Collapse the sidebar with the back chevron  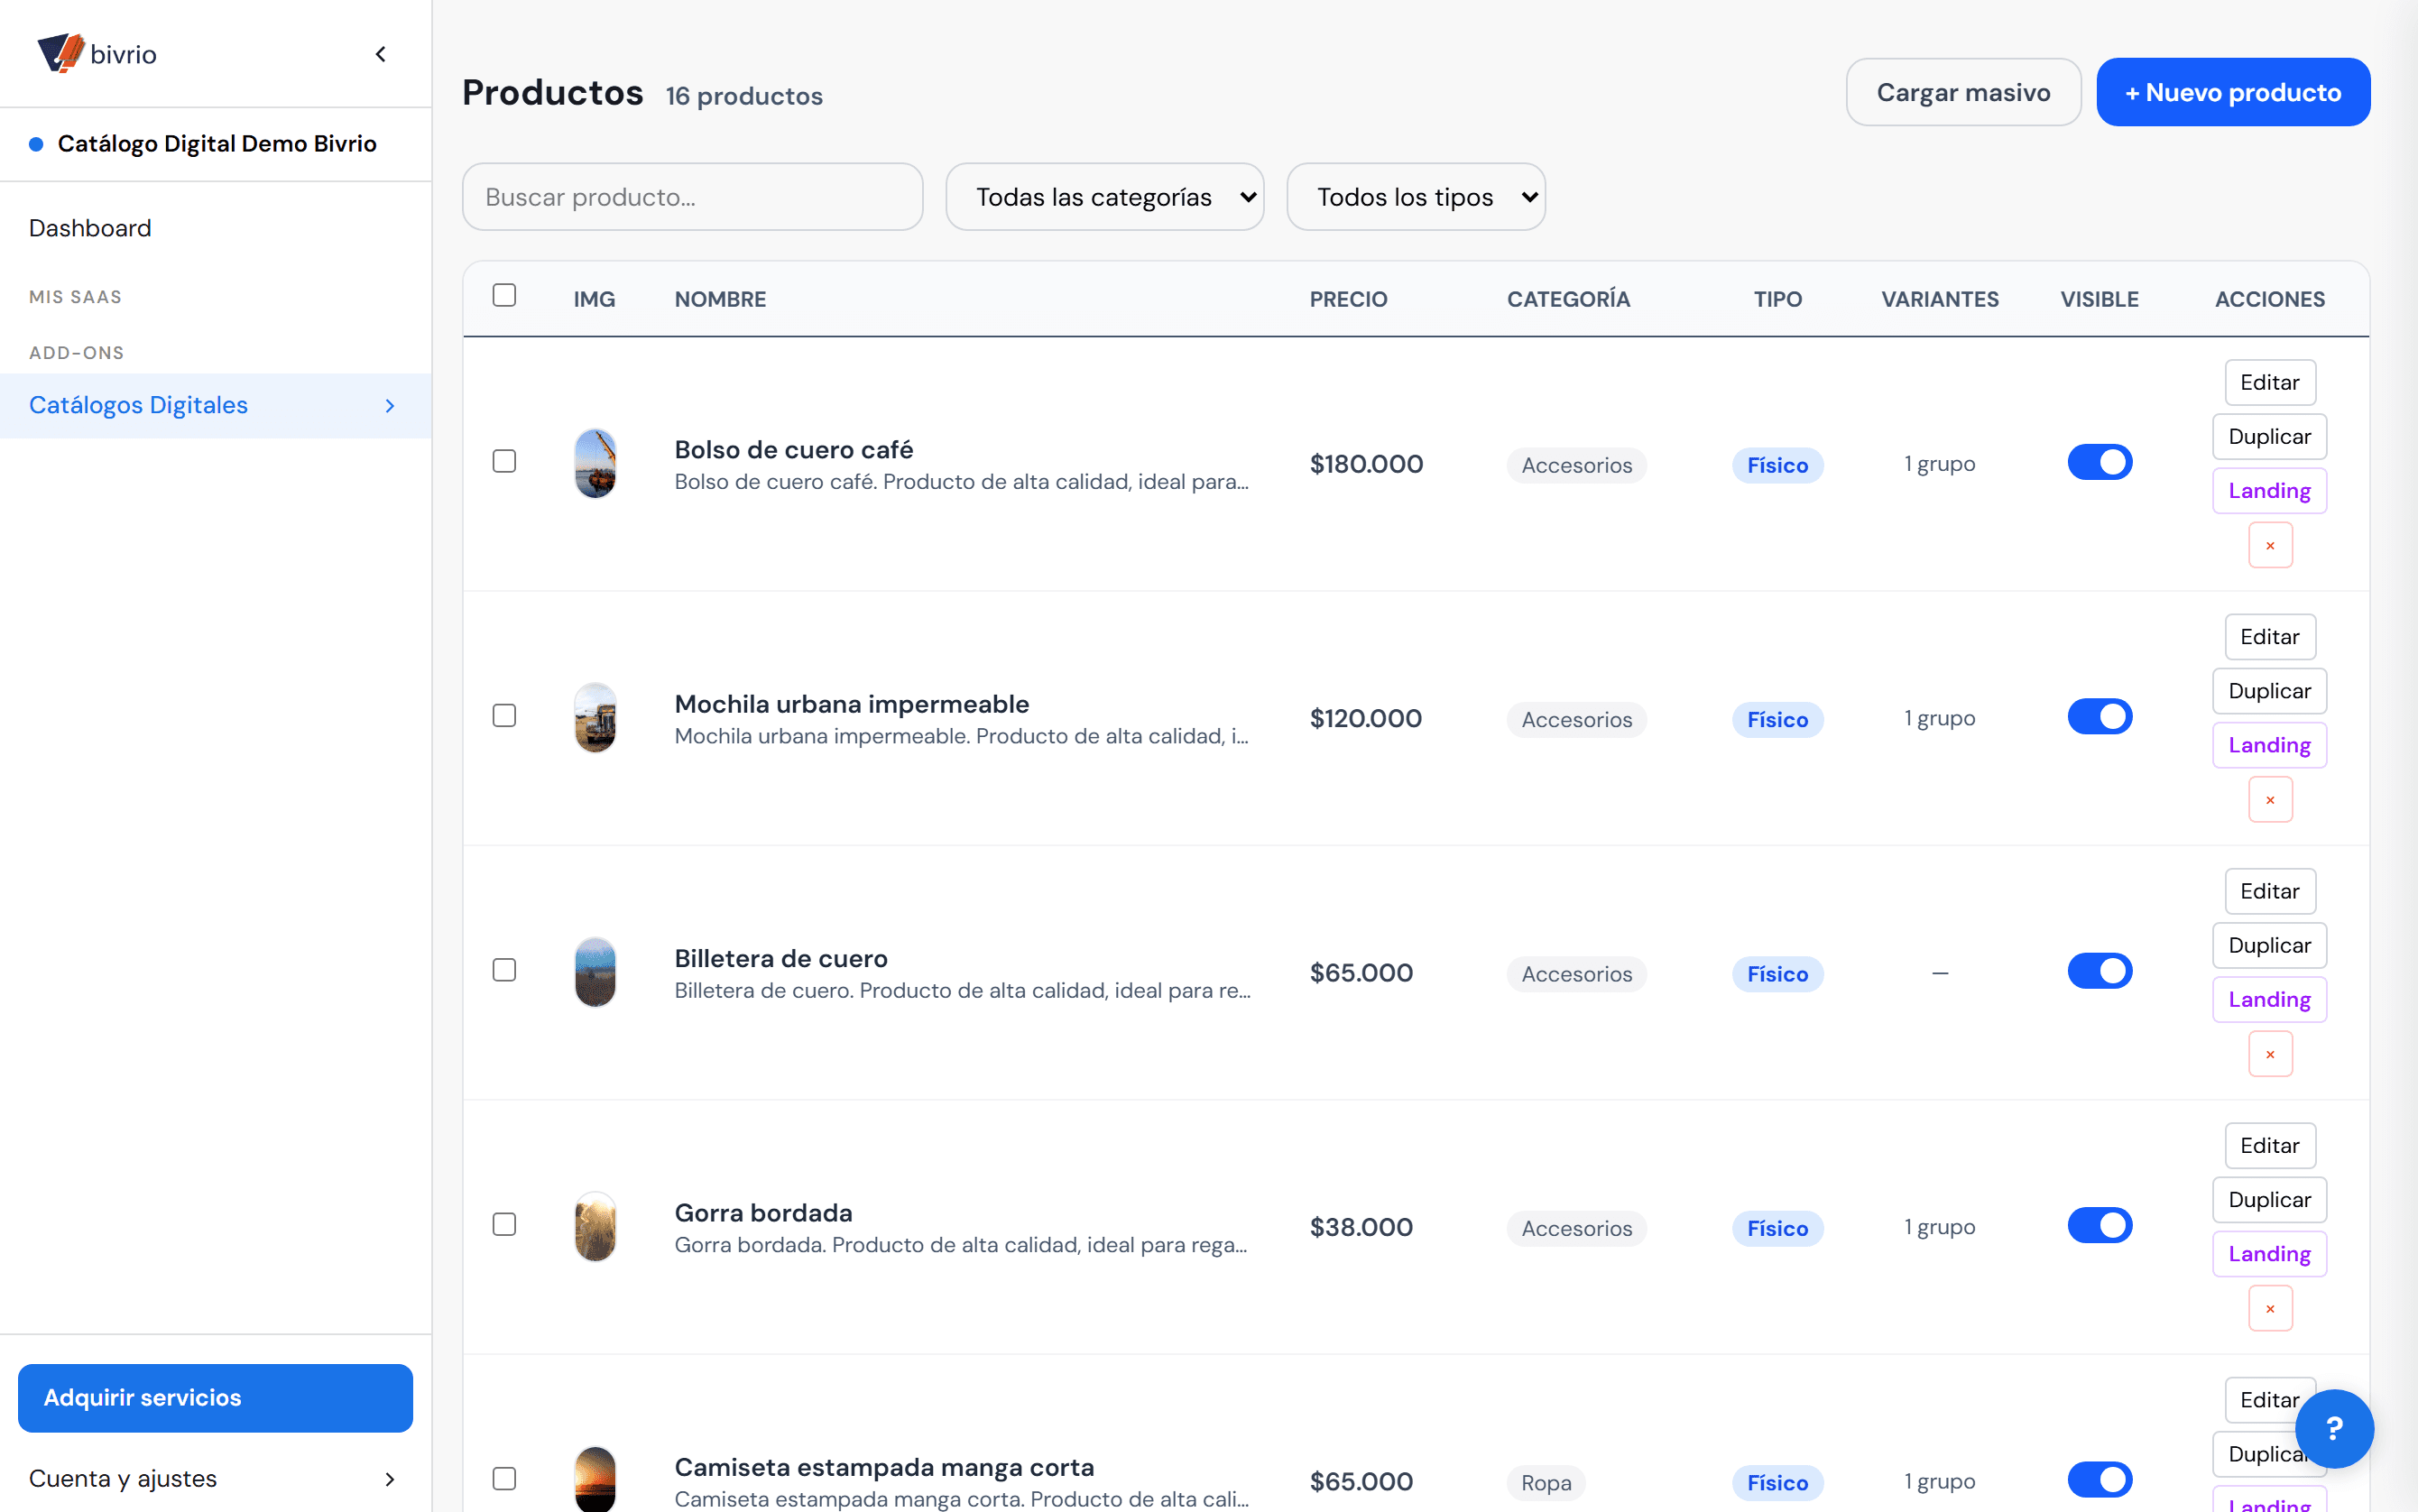381,54
